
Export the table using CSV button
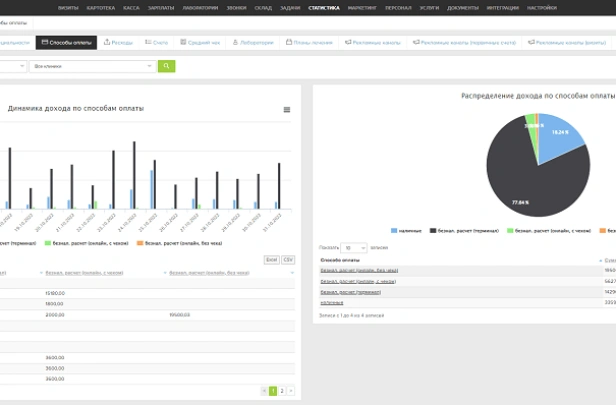point(288,259)
